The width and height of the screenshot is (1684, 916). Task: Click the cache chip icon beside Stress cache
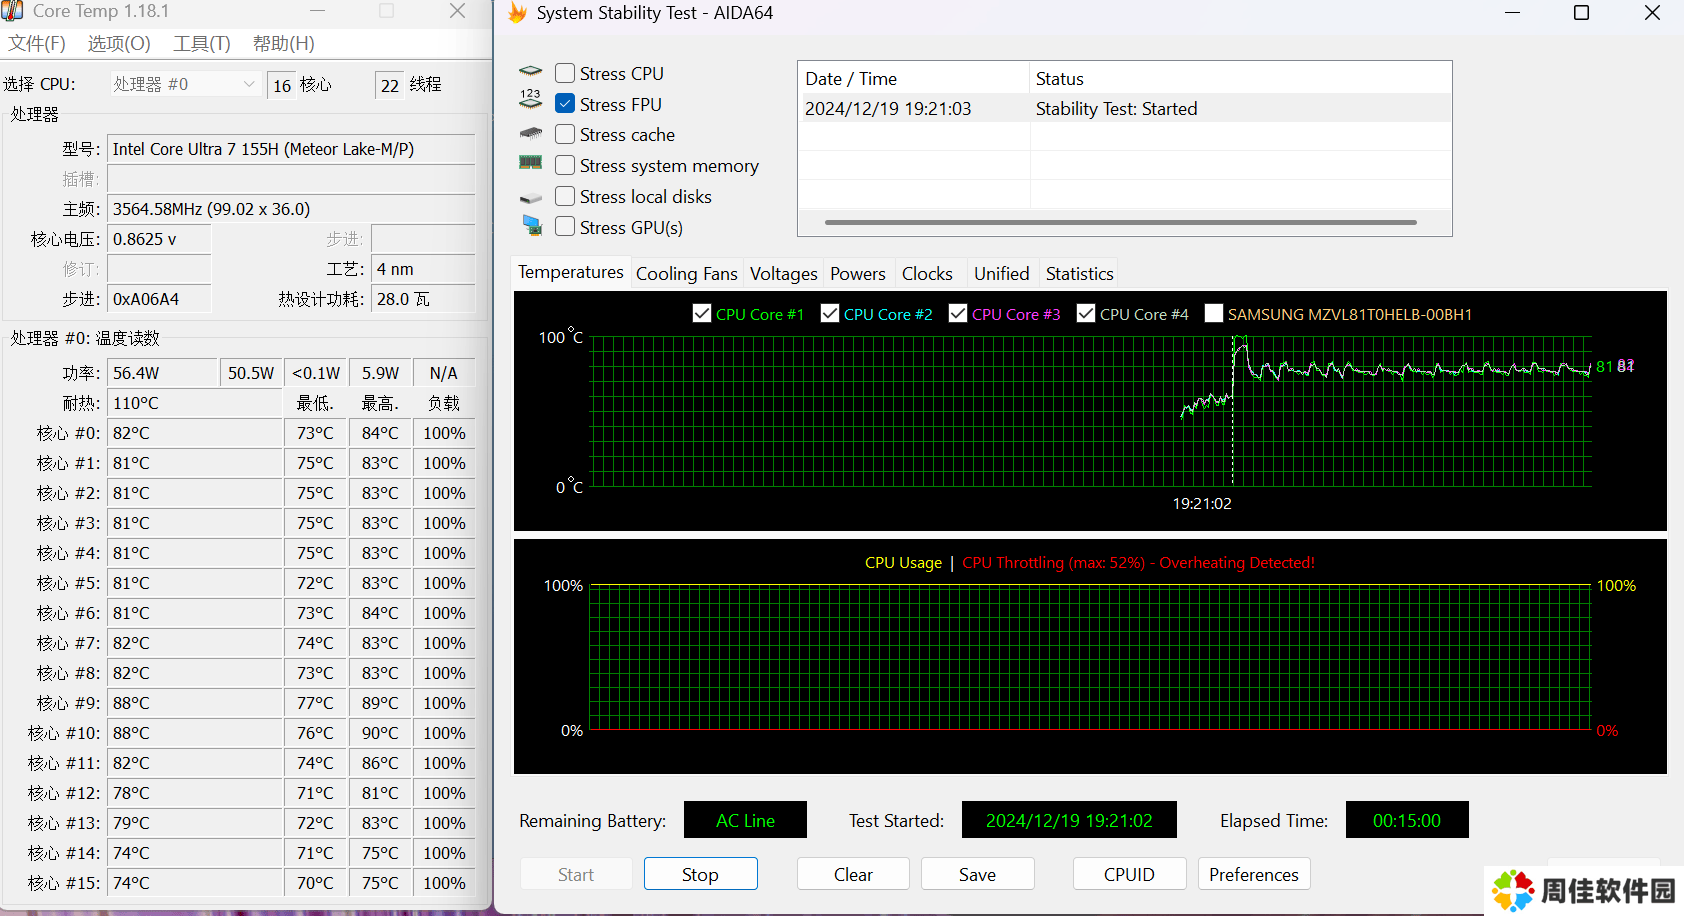tap(531, 133)
